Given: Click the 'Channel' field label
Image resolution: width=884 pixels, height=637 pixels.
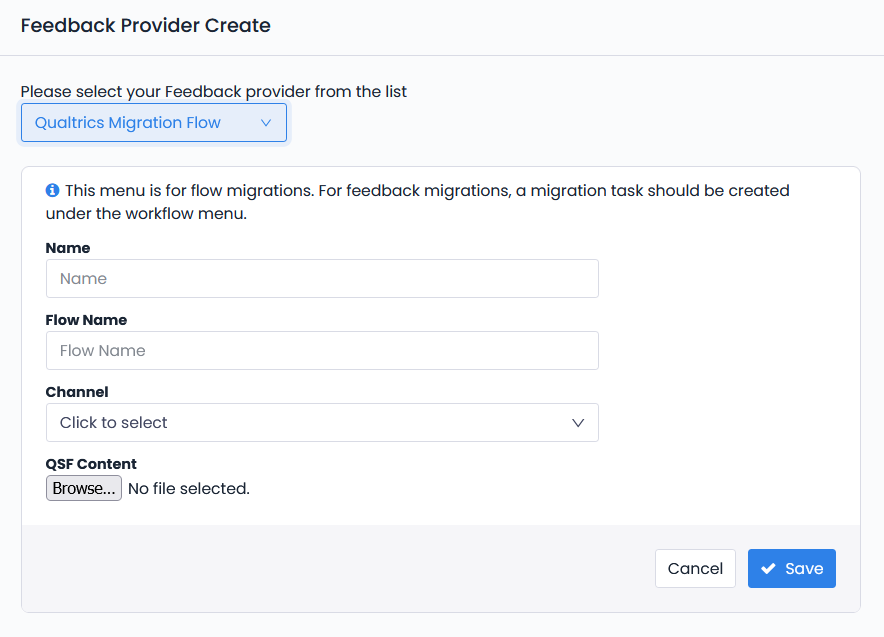Looking at the screenshot, I should pos(77,392).
